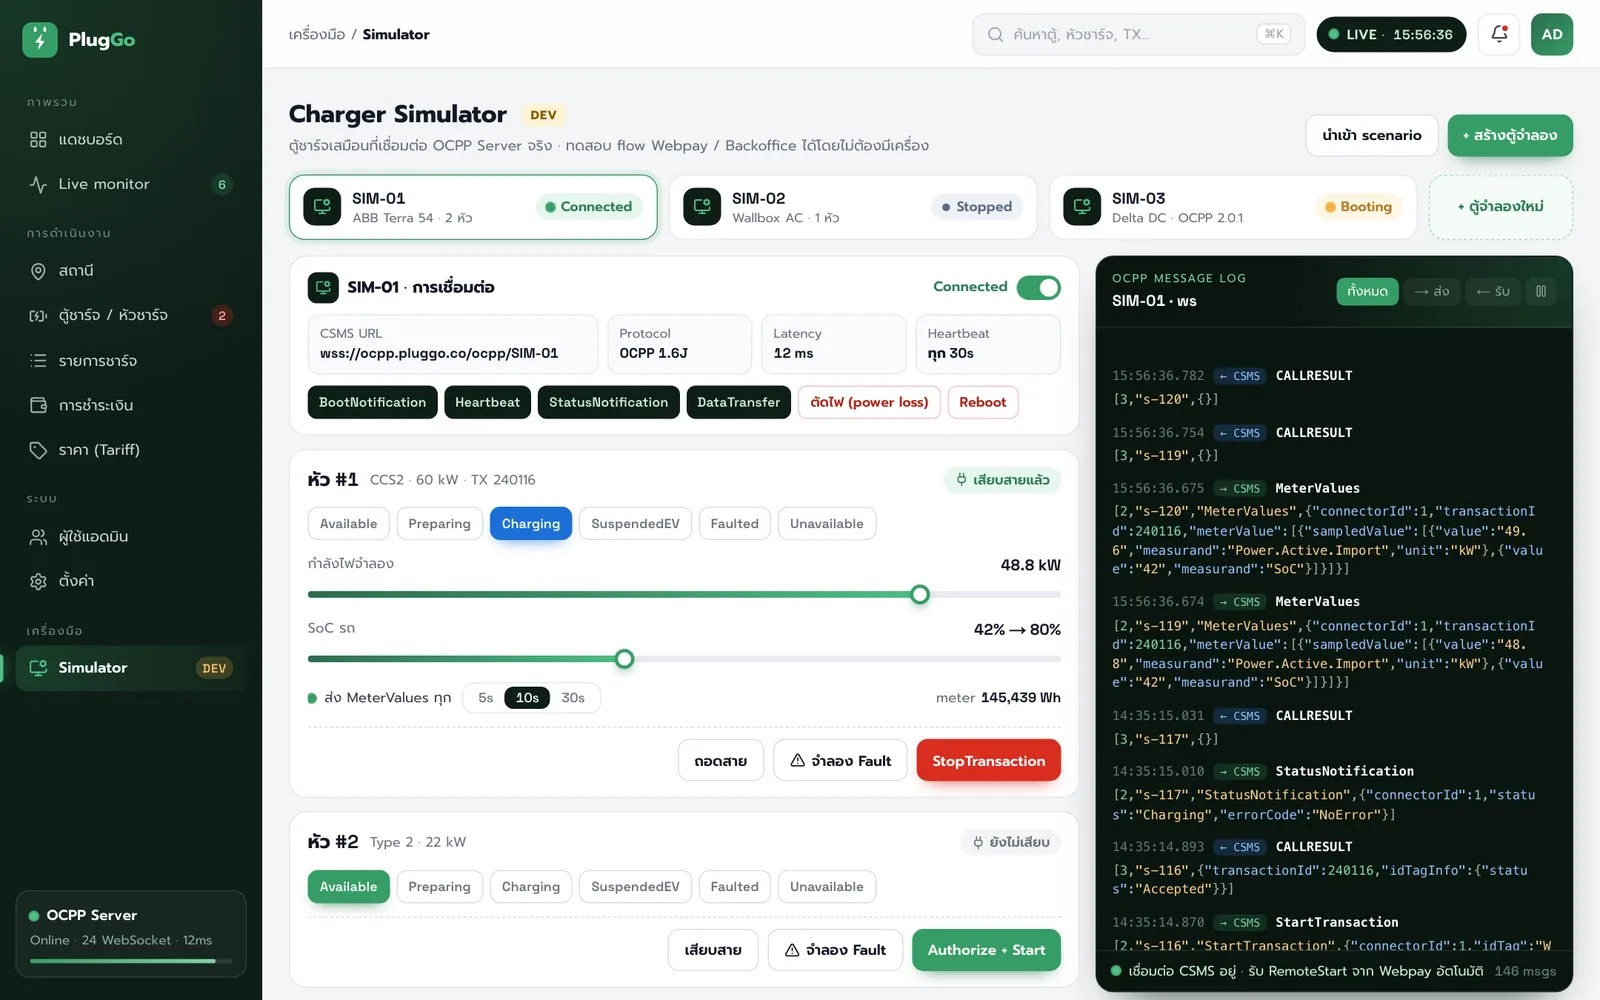
Task: Click the SoC slider handle
Action: 625,659
